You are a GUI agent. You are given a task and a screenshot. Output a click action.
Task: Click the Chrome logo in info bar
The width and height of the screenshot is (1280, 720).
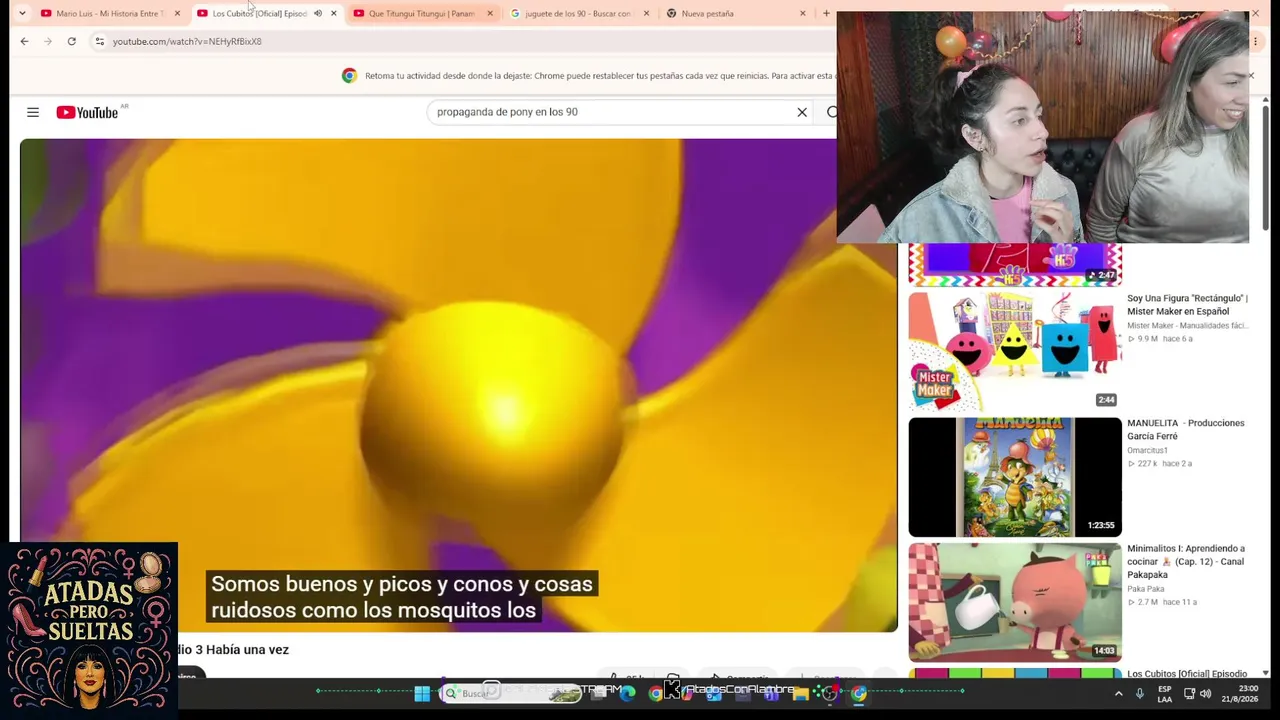(x=349, y=76)
